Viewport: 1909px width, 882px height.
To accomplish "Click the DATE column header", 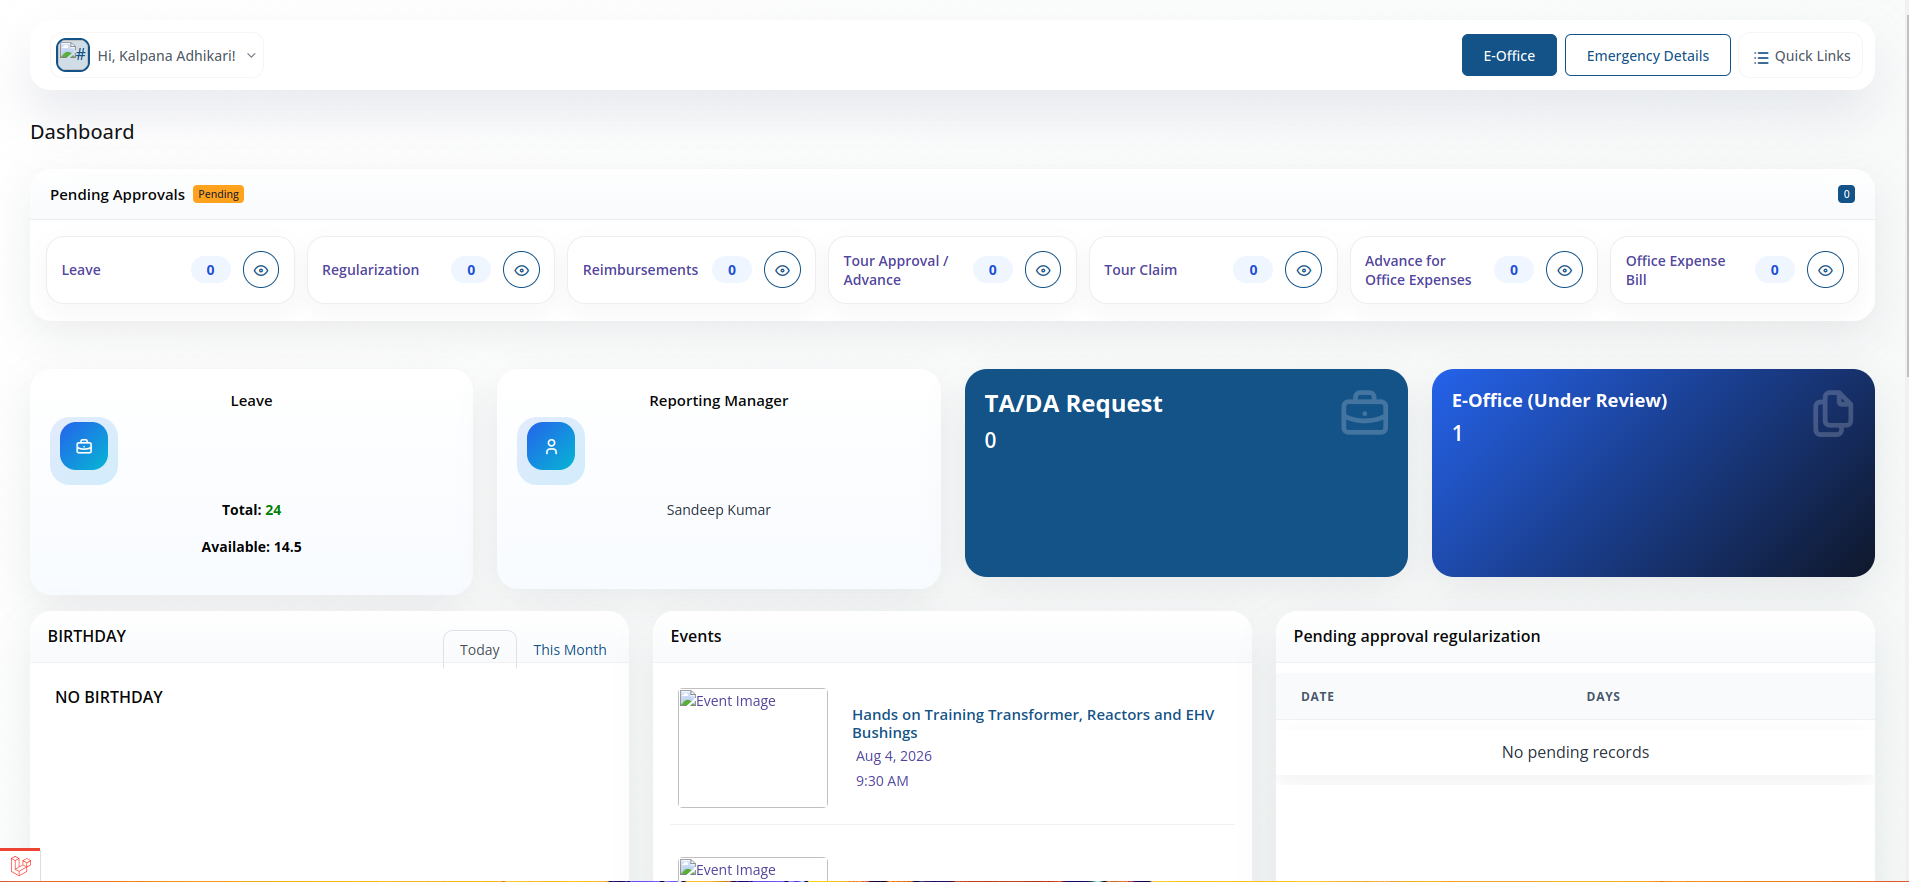I will click(1317, 697).
